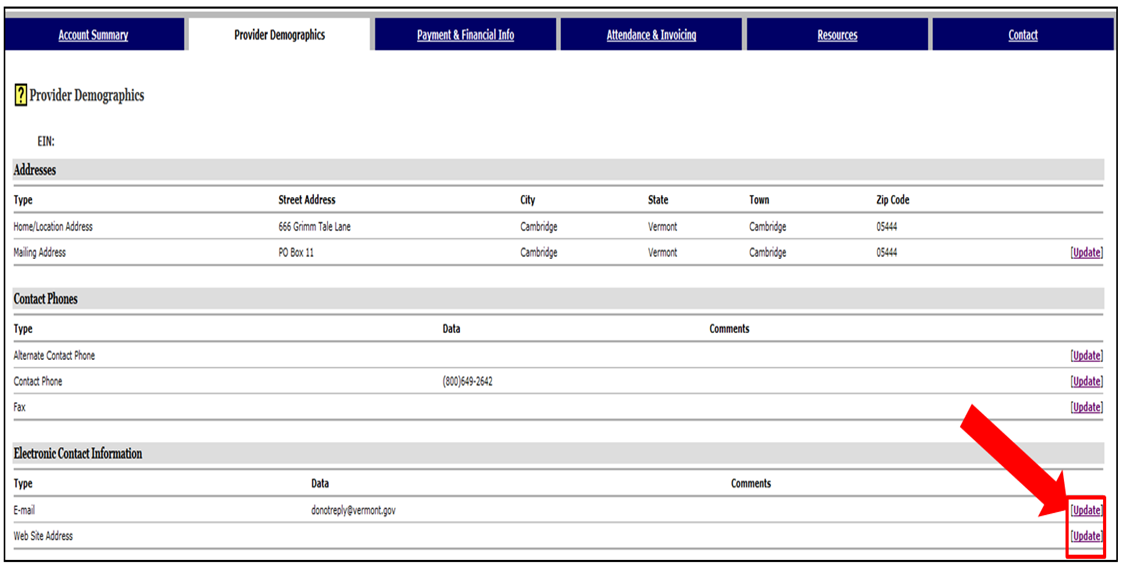Click Update for Web Site Address
Screen dimensions: 1123x568
tap(1086, 536)
